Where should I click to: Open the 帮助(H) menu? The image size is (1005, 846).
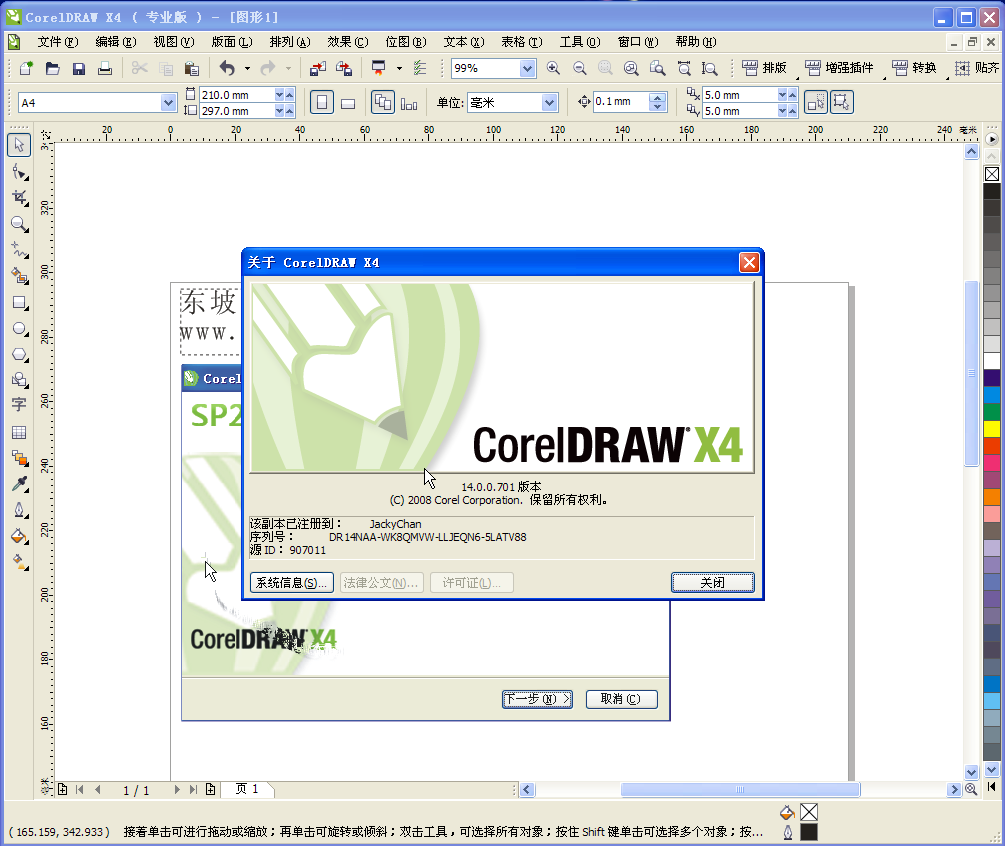(x=696, y=42)
